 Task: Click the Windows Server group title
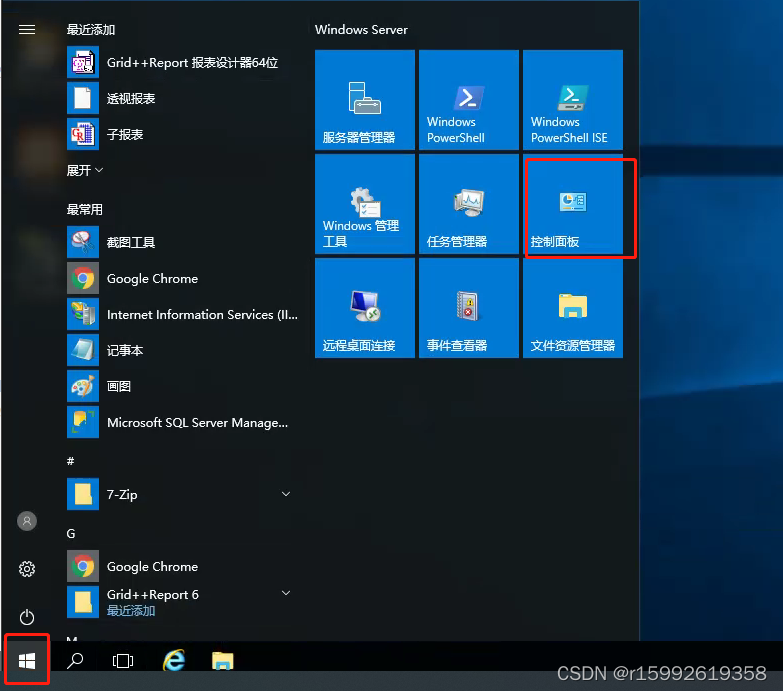pyautogui.click(x=361, y=30)
